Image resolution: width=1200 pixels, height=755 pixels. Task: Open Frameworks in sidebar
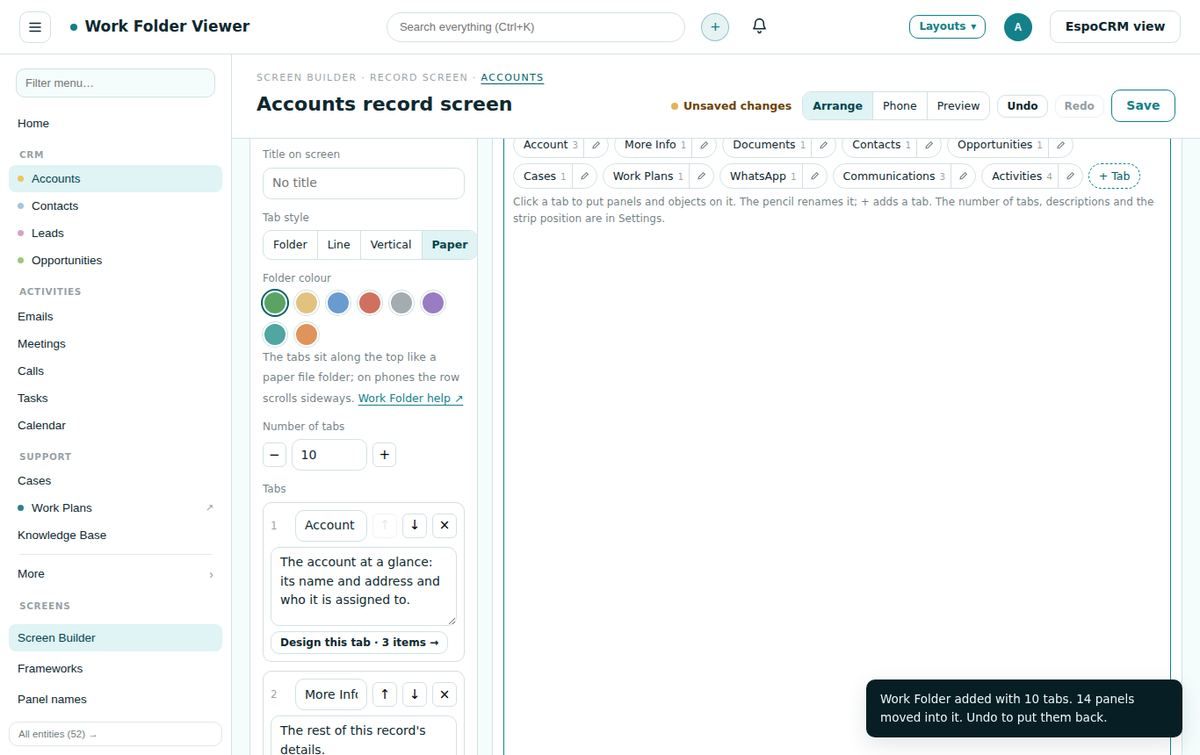click(116, 669)
